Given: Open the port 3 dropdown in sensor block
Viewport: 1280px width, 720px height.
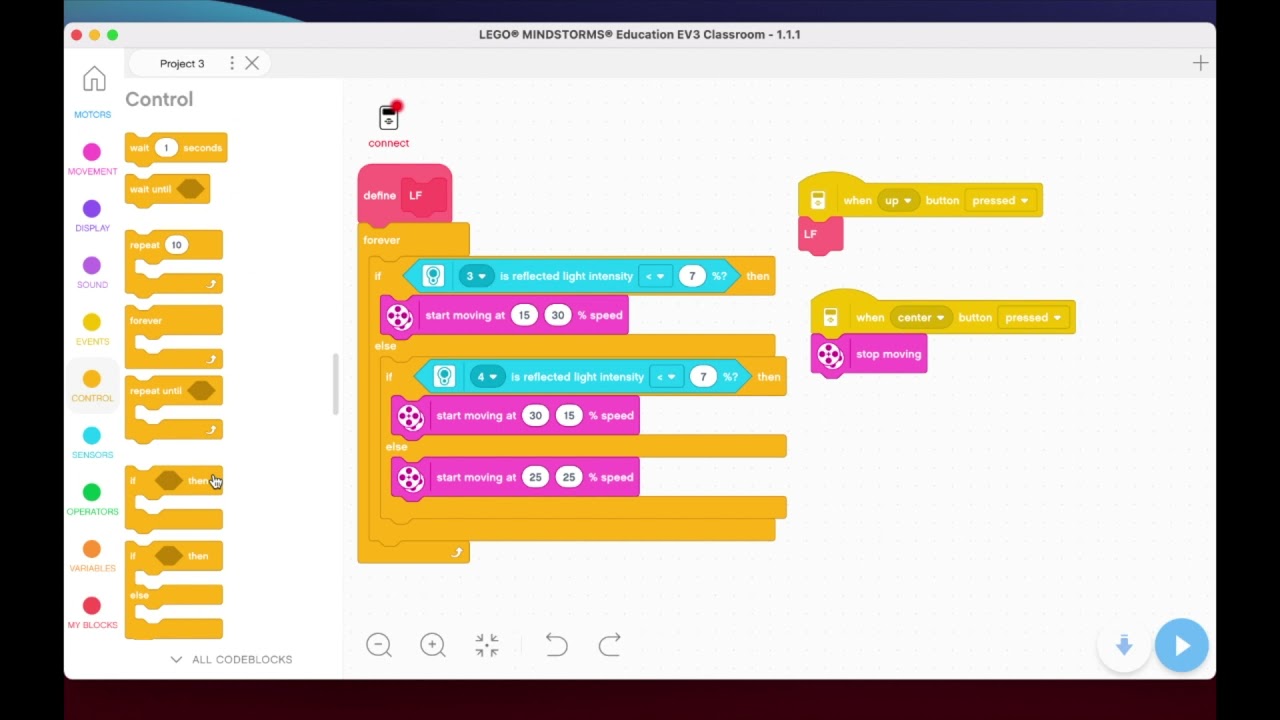Looking at the screenshot, I should coord(475,276).
